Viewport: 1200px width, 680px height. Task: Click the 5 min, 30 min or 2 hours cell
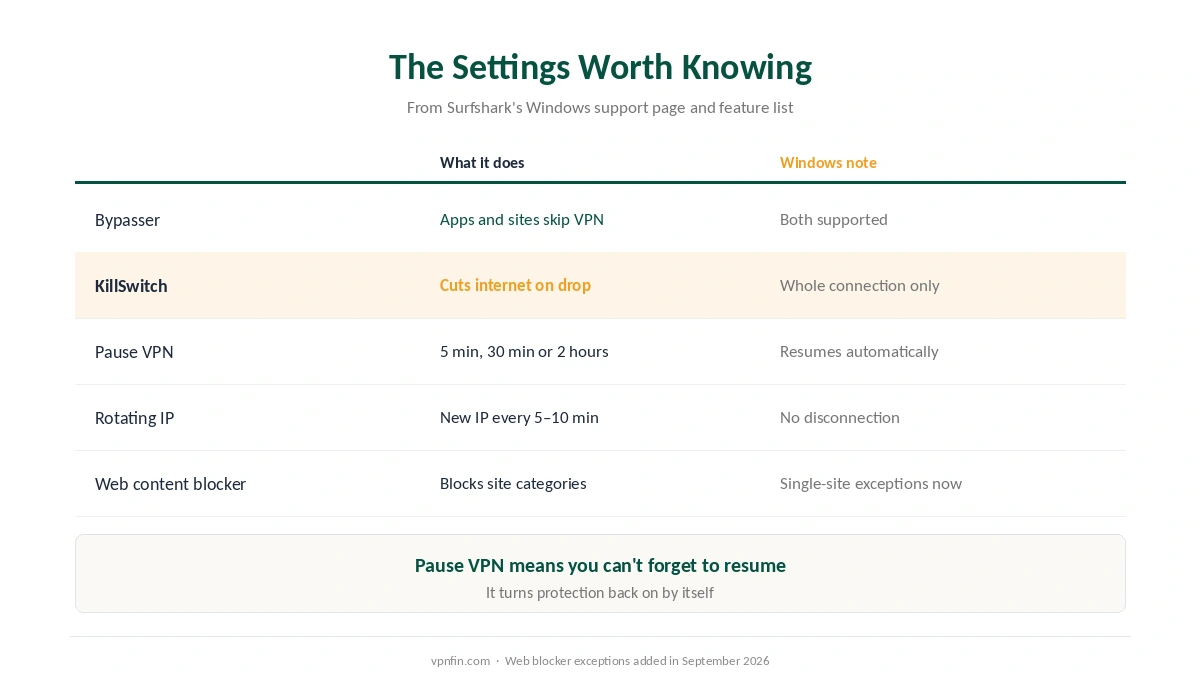[524, 352]
